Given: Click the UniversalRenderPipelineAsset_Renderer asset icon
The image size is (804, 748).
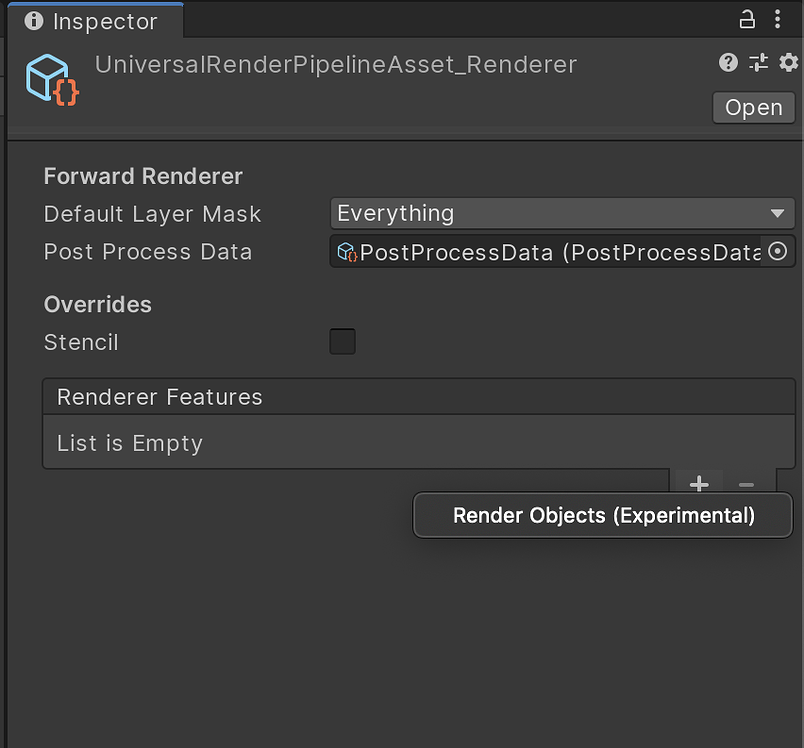Looking at the screenshot, I should pos(52,78).
